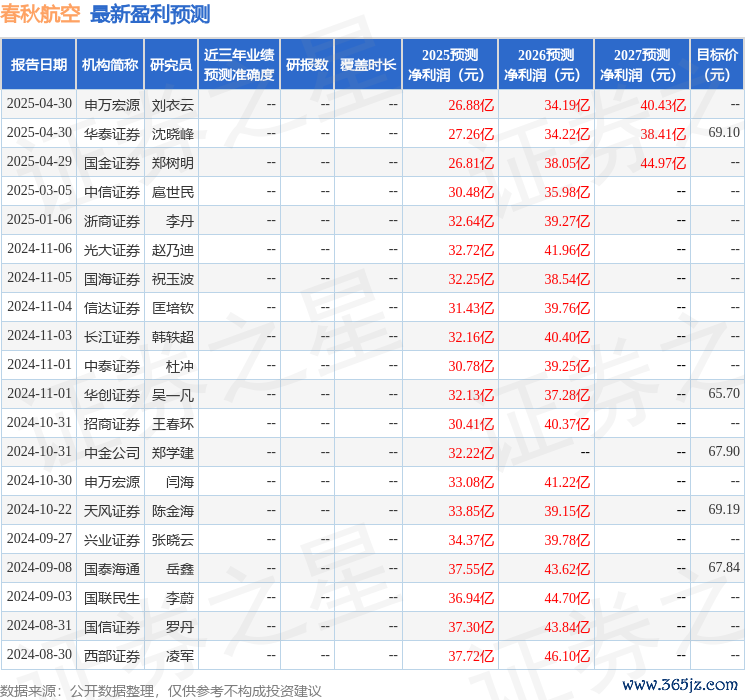Click the 44.70亿 forecast value
Screen dimensions: 745x700
567,598
